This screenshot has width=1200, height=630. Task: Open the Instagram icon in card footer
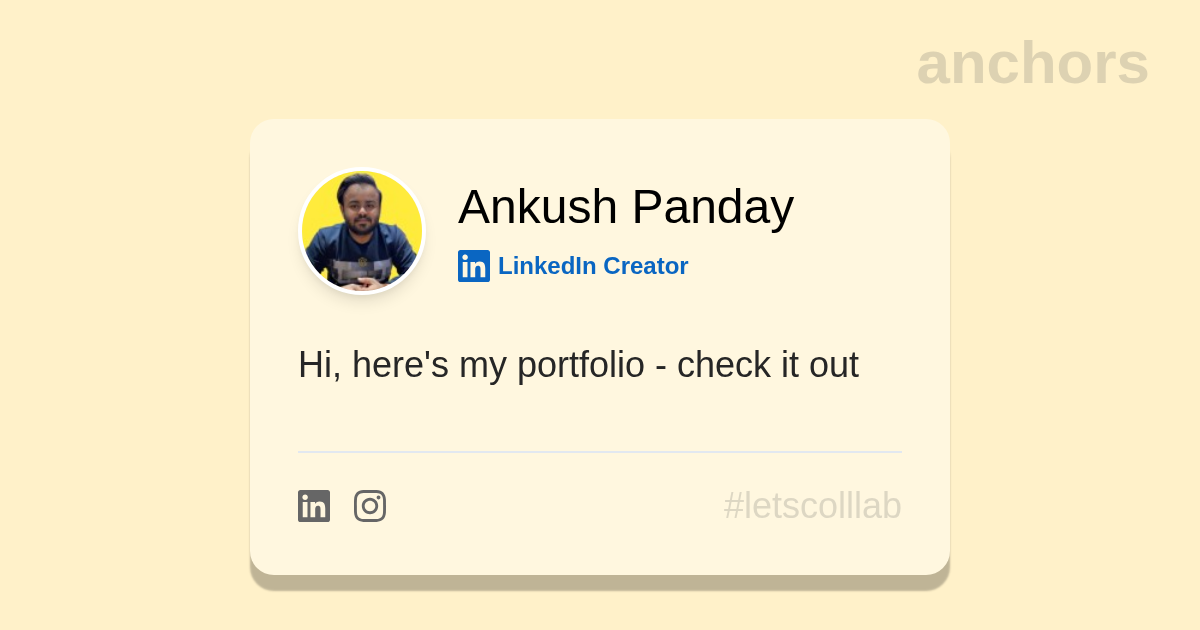370,506
